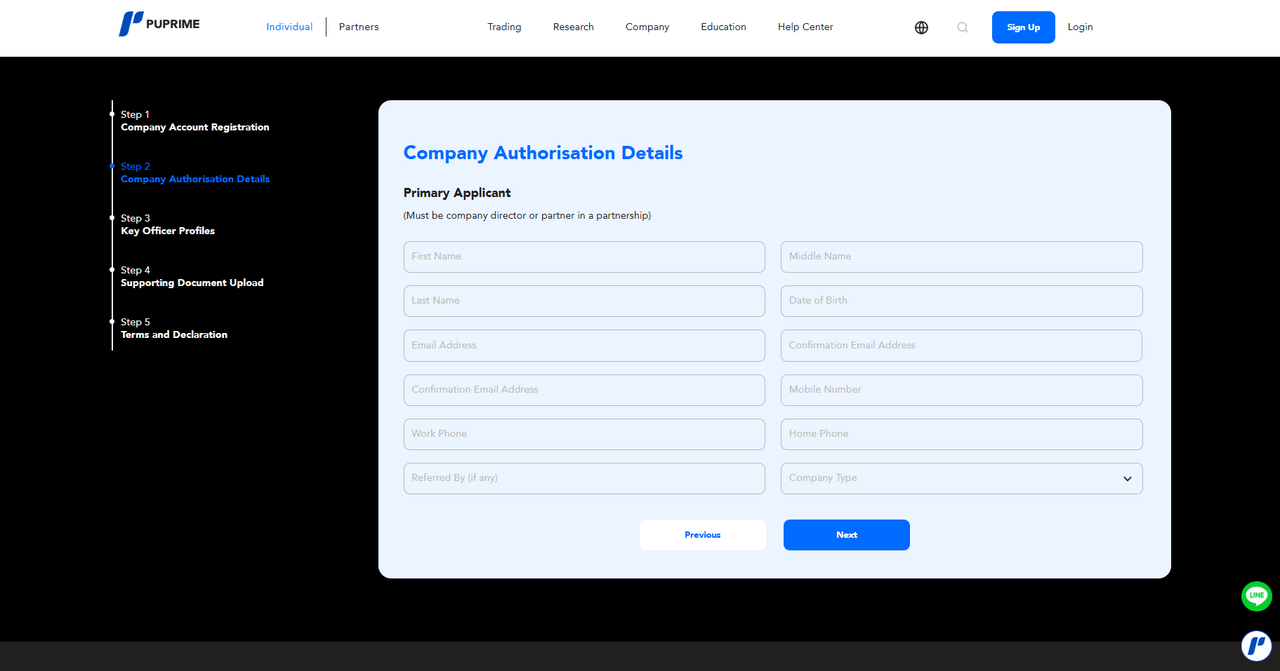
Task: Click the Next button
Action: coord(846,535)
